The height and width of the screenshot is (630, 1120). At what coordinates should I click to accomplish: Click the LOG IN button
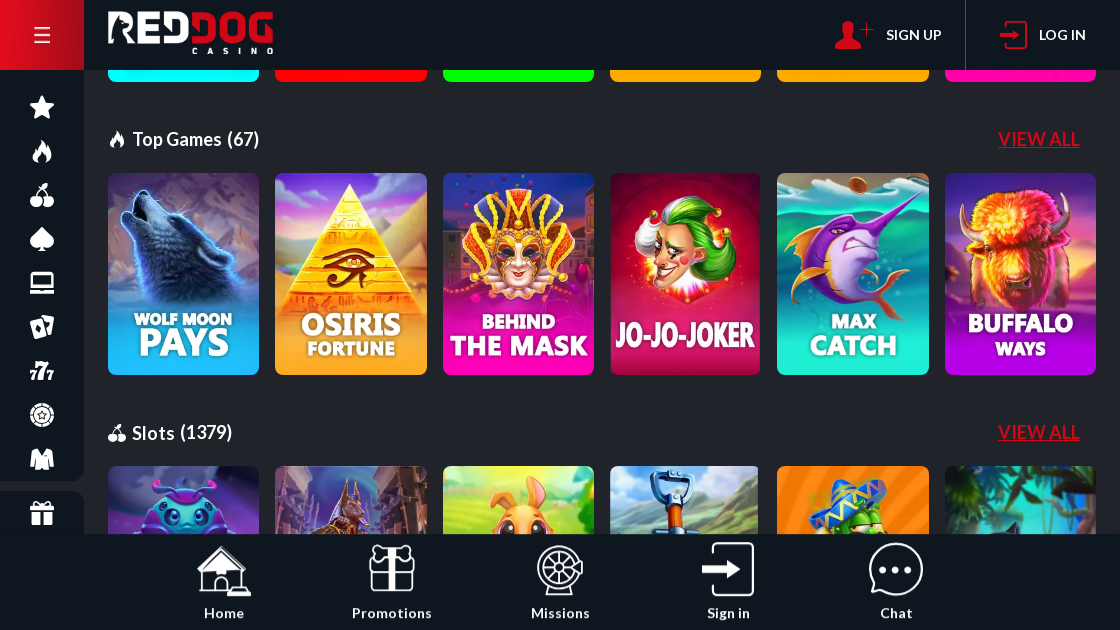click(x=1042, y=35)
